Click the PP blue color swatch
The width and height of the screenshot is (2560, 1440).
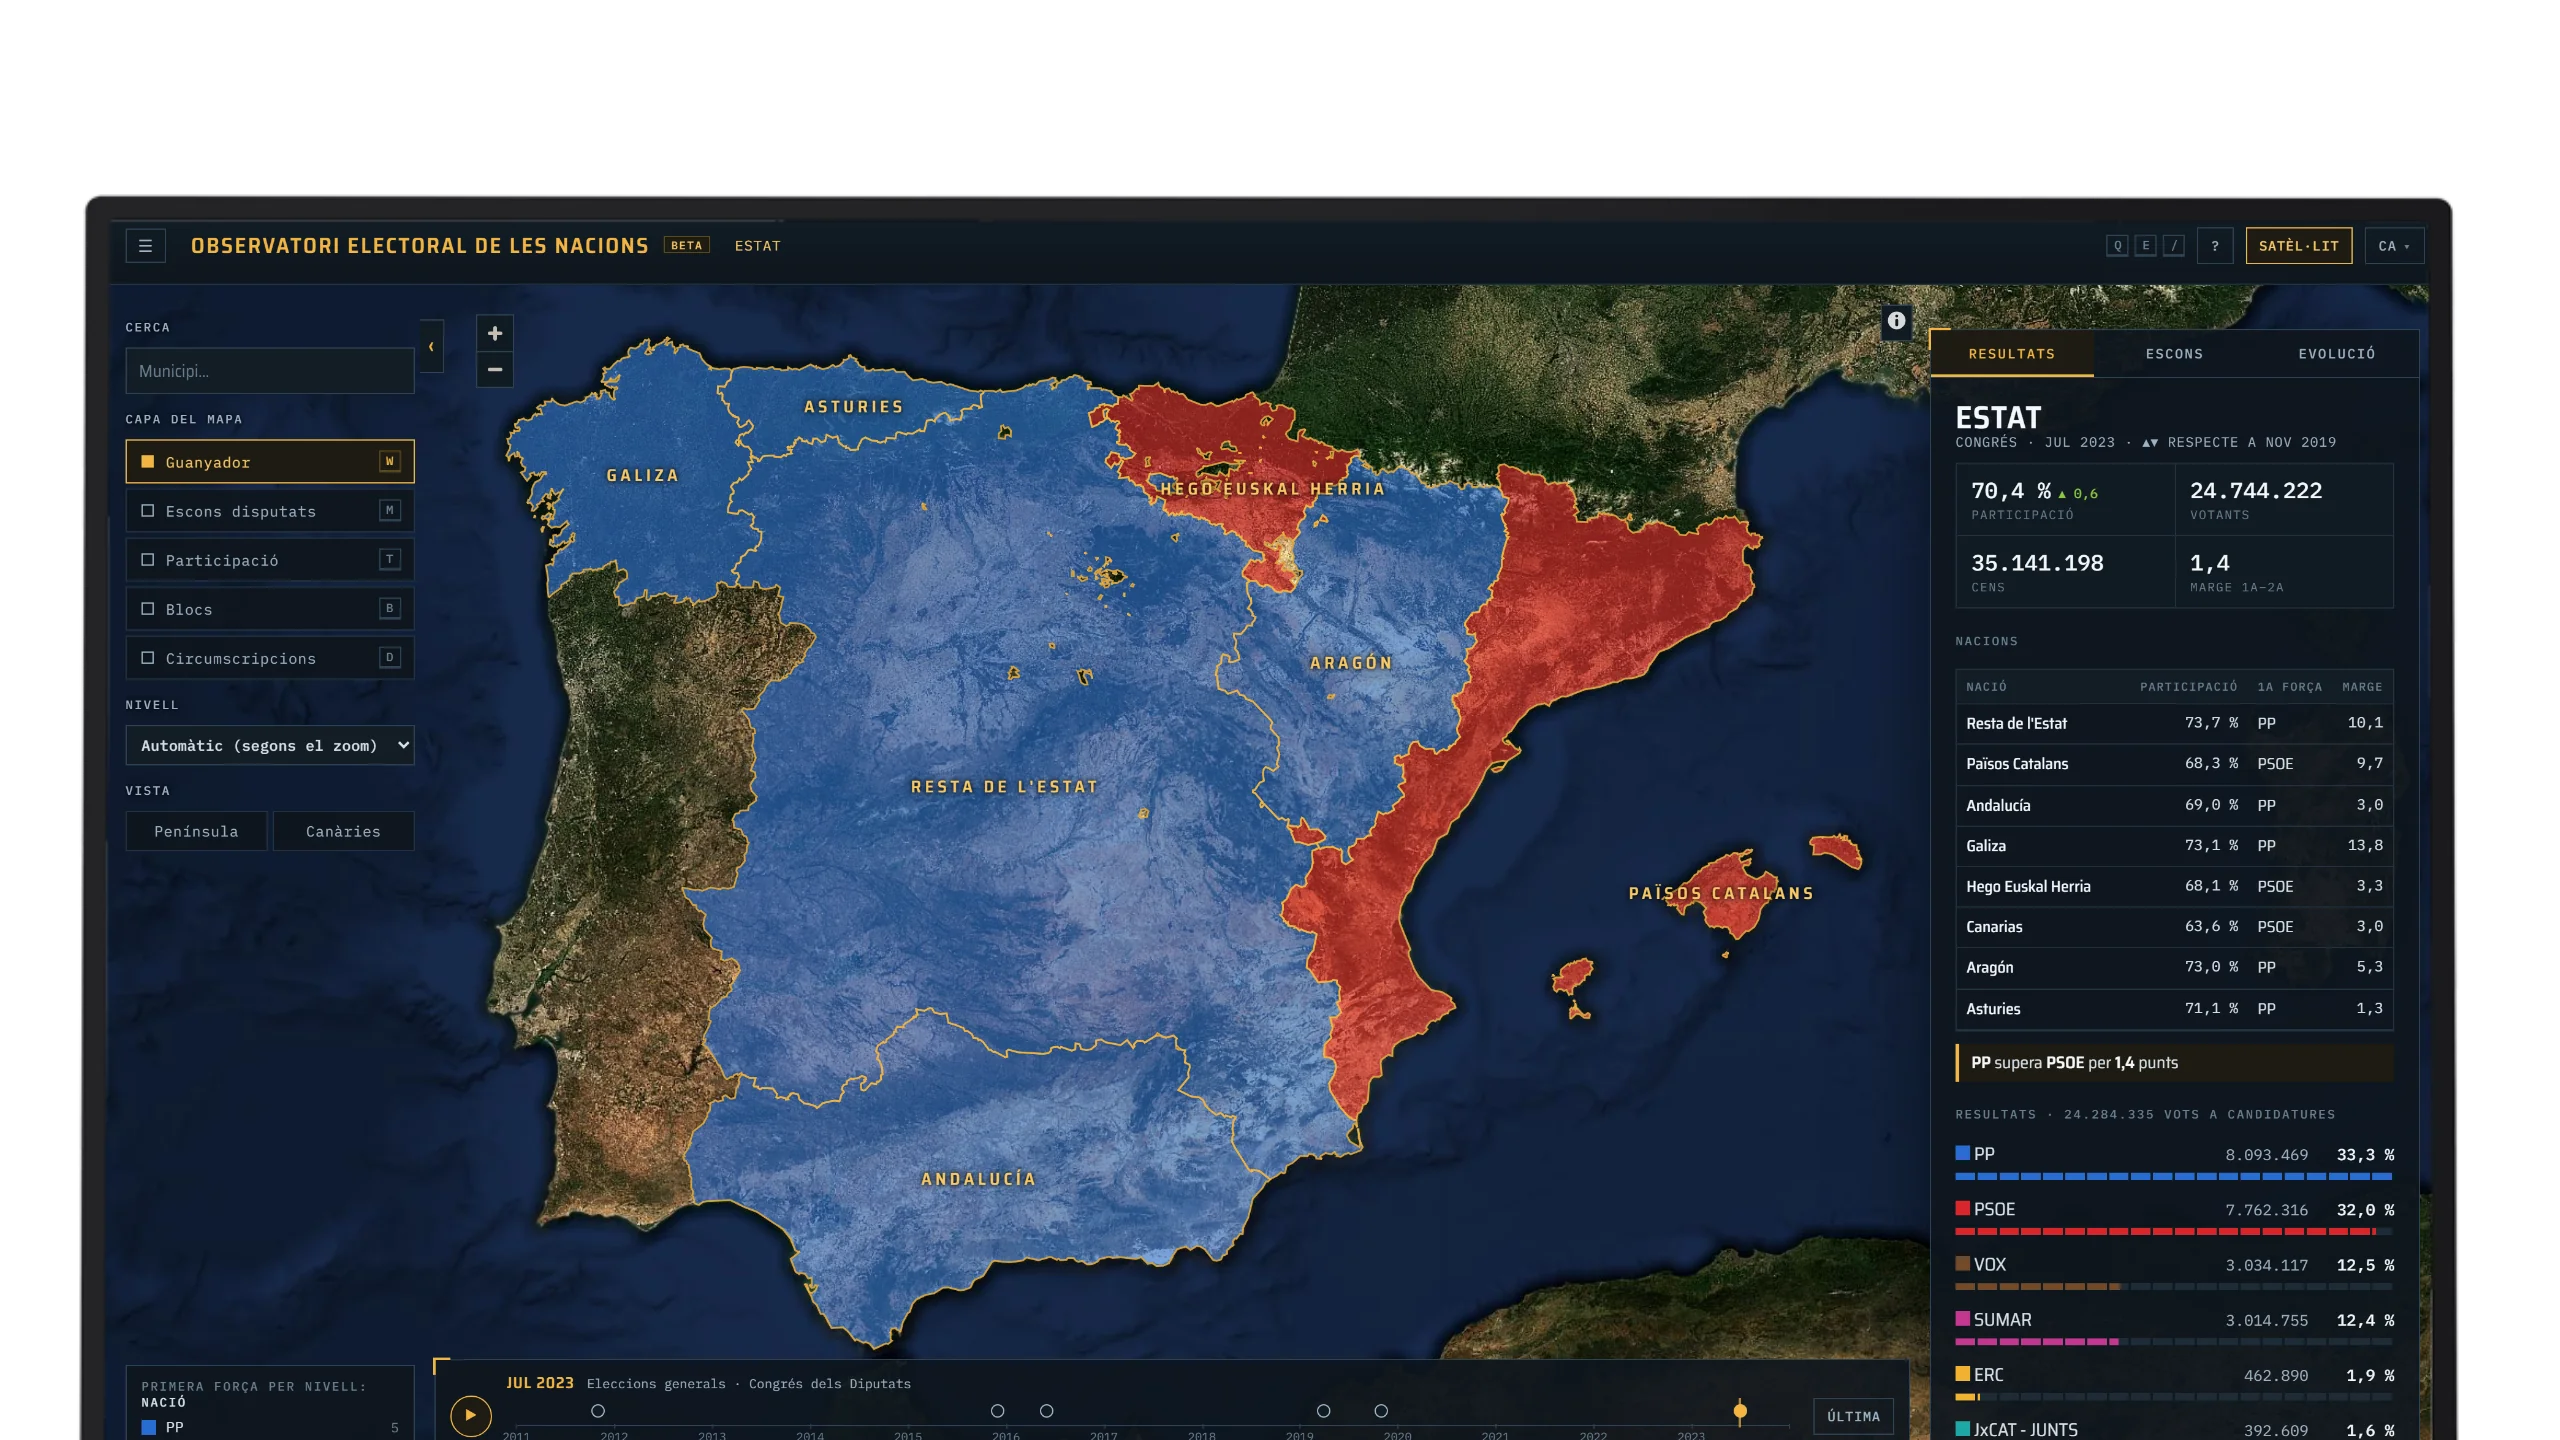[1962, 1153]
